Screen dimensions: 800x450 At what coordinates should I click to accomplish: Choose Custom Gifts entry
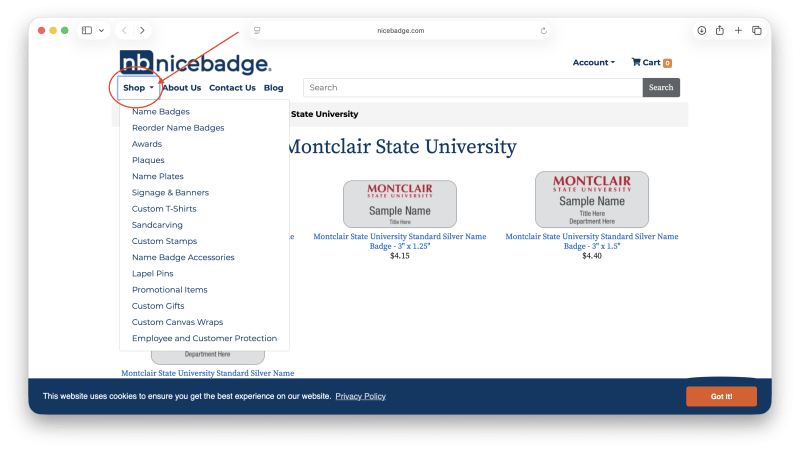pyautogui.click(x=158, y=306)
